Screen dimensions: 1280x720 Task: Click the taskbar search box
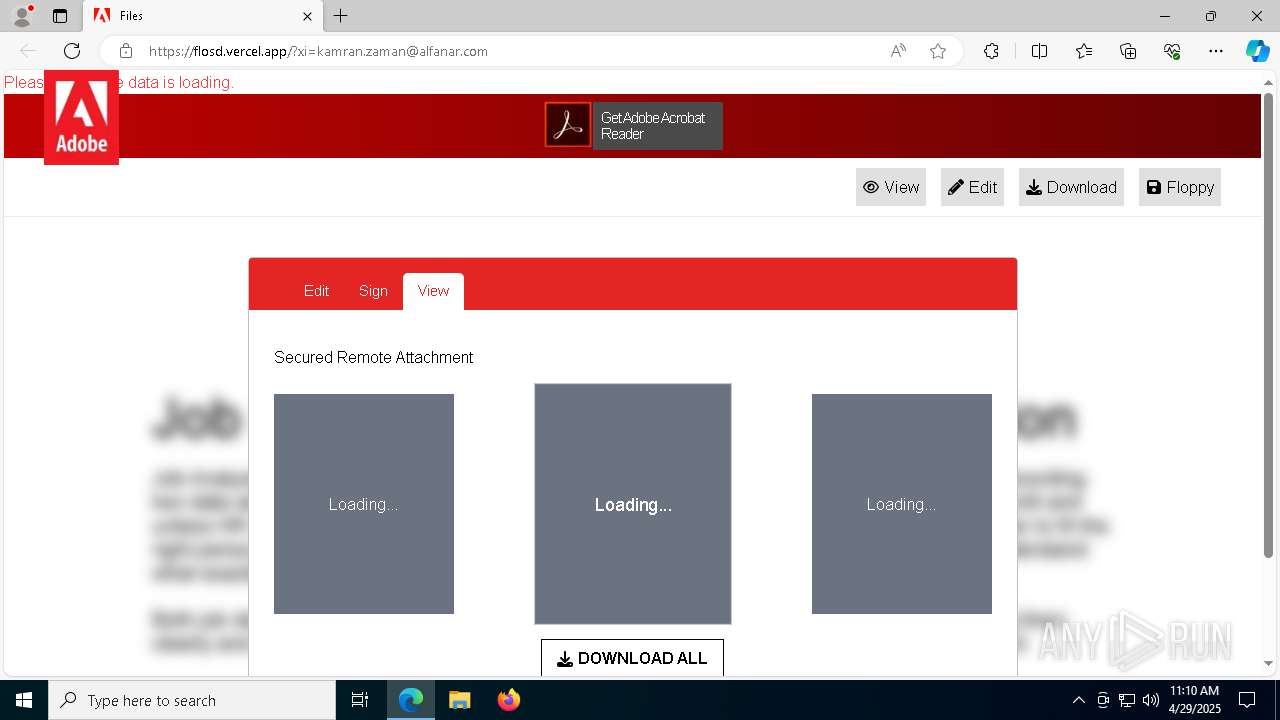tap(192, 700)
